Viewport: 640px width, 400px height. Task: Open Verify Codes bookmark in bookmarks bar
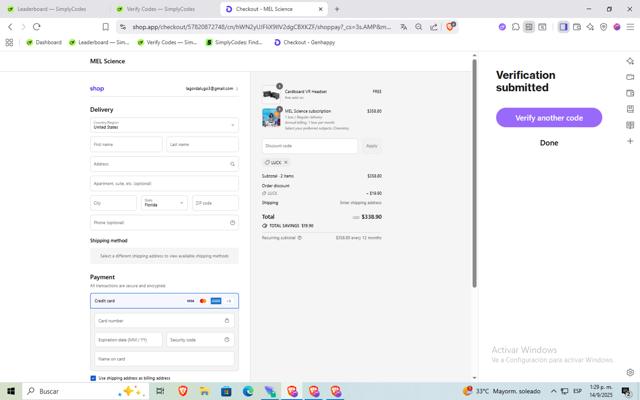[x=167, y=42]
